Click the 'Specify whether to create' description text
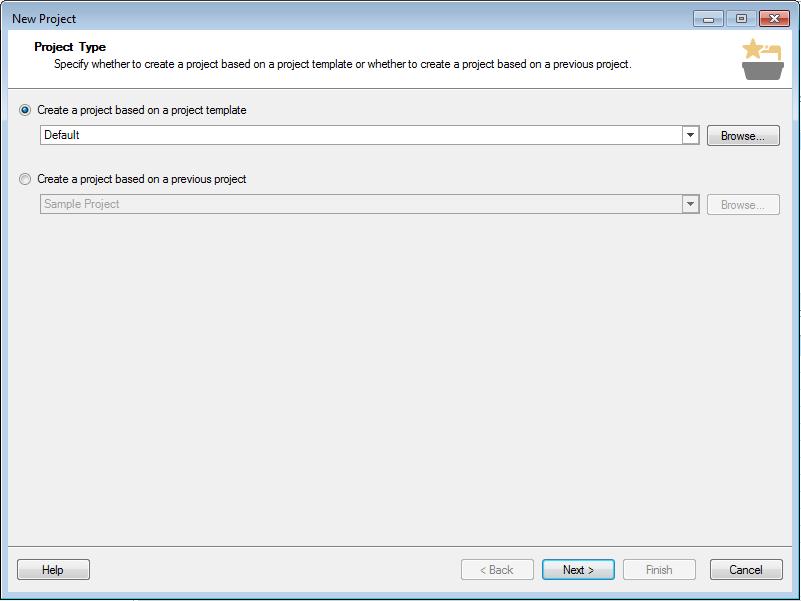This screenshot has width=801, height=601. click(x=343, y=64)
